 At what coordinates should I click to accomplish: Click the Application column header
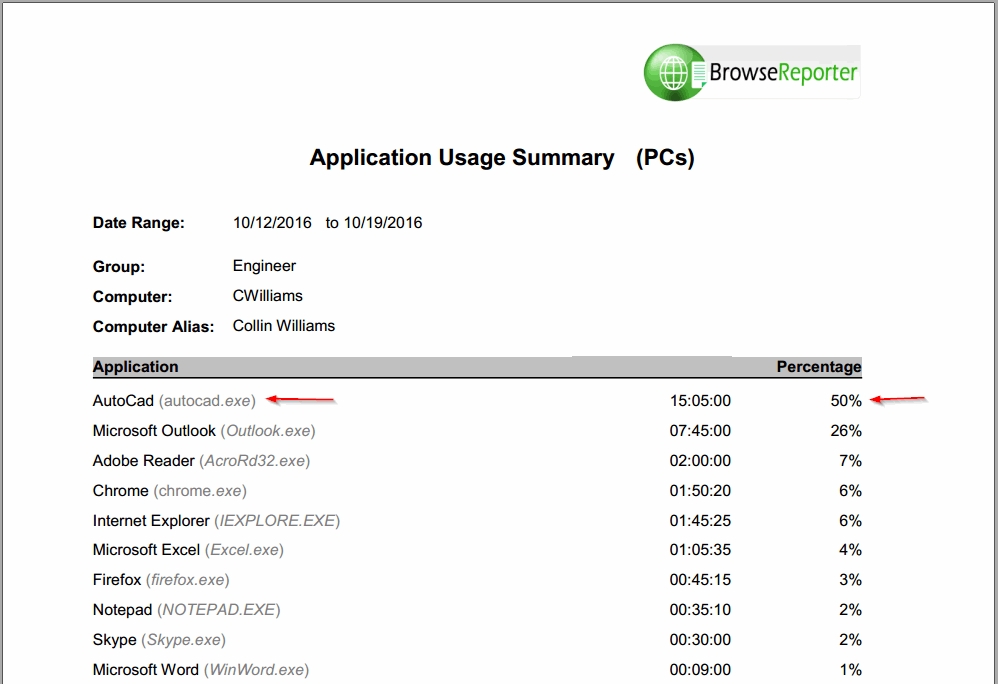click(136, 366)
